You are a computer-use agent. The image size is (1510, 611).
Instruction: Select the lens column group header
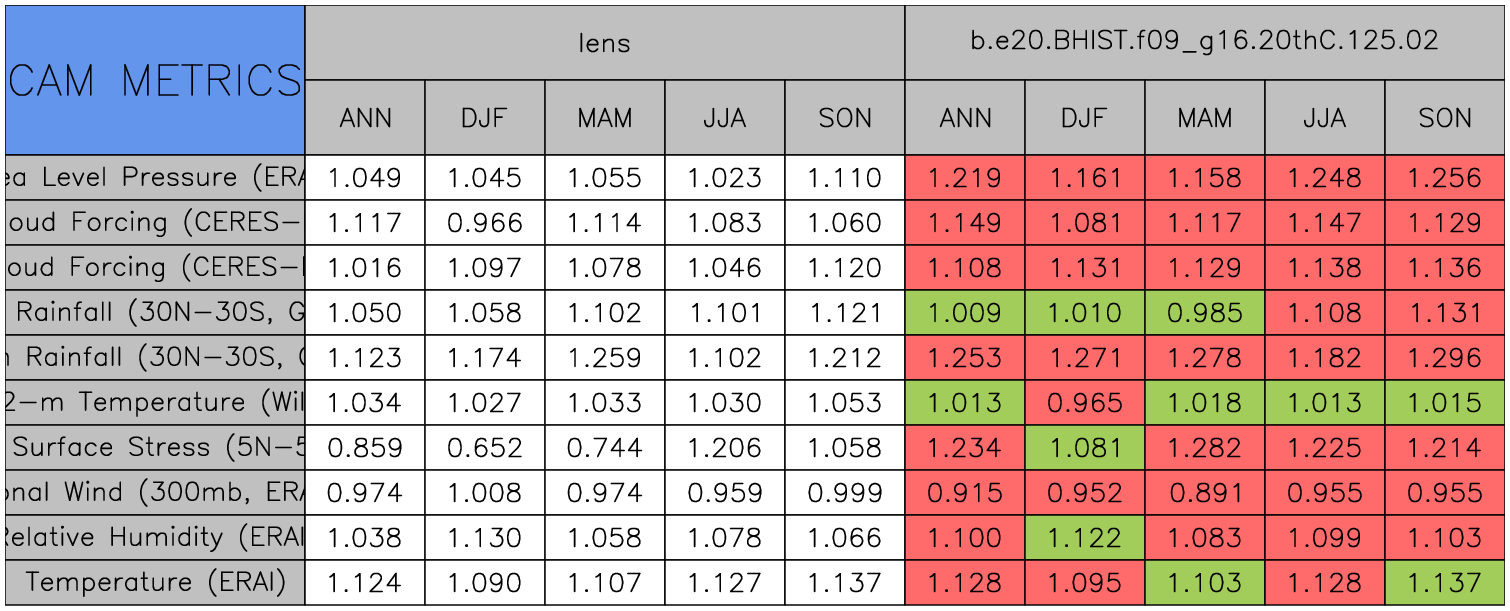604,42
